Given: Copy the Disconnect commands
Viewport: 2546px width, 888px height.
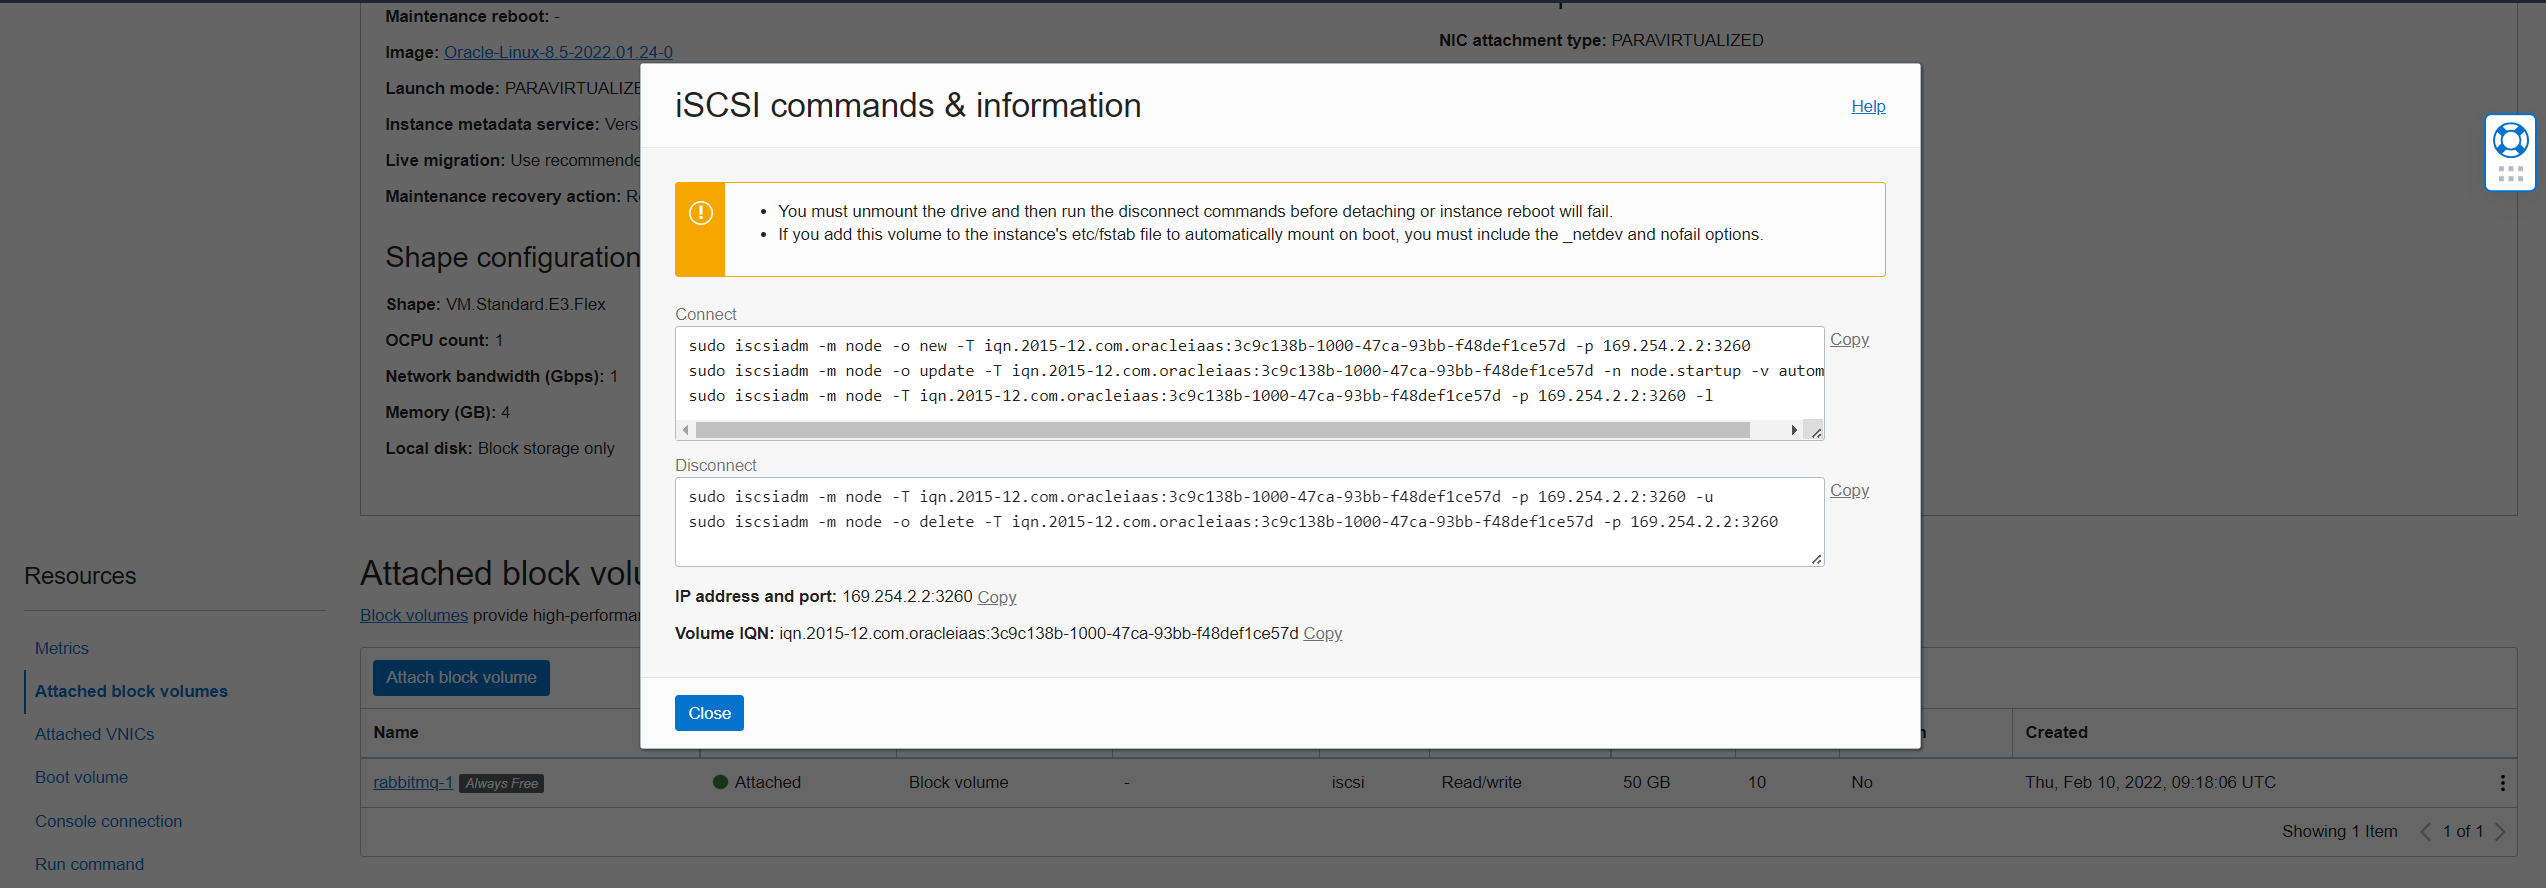Looking at the screenshot, I should (1849, 491).
